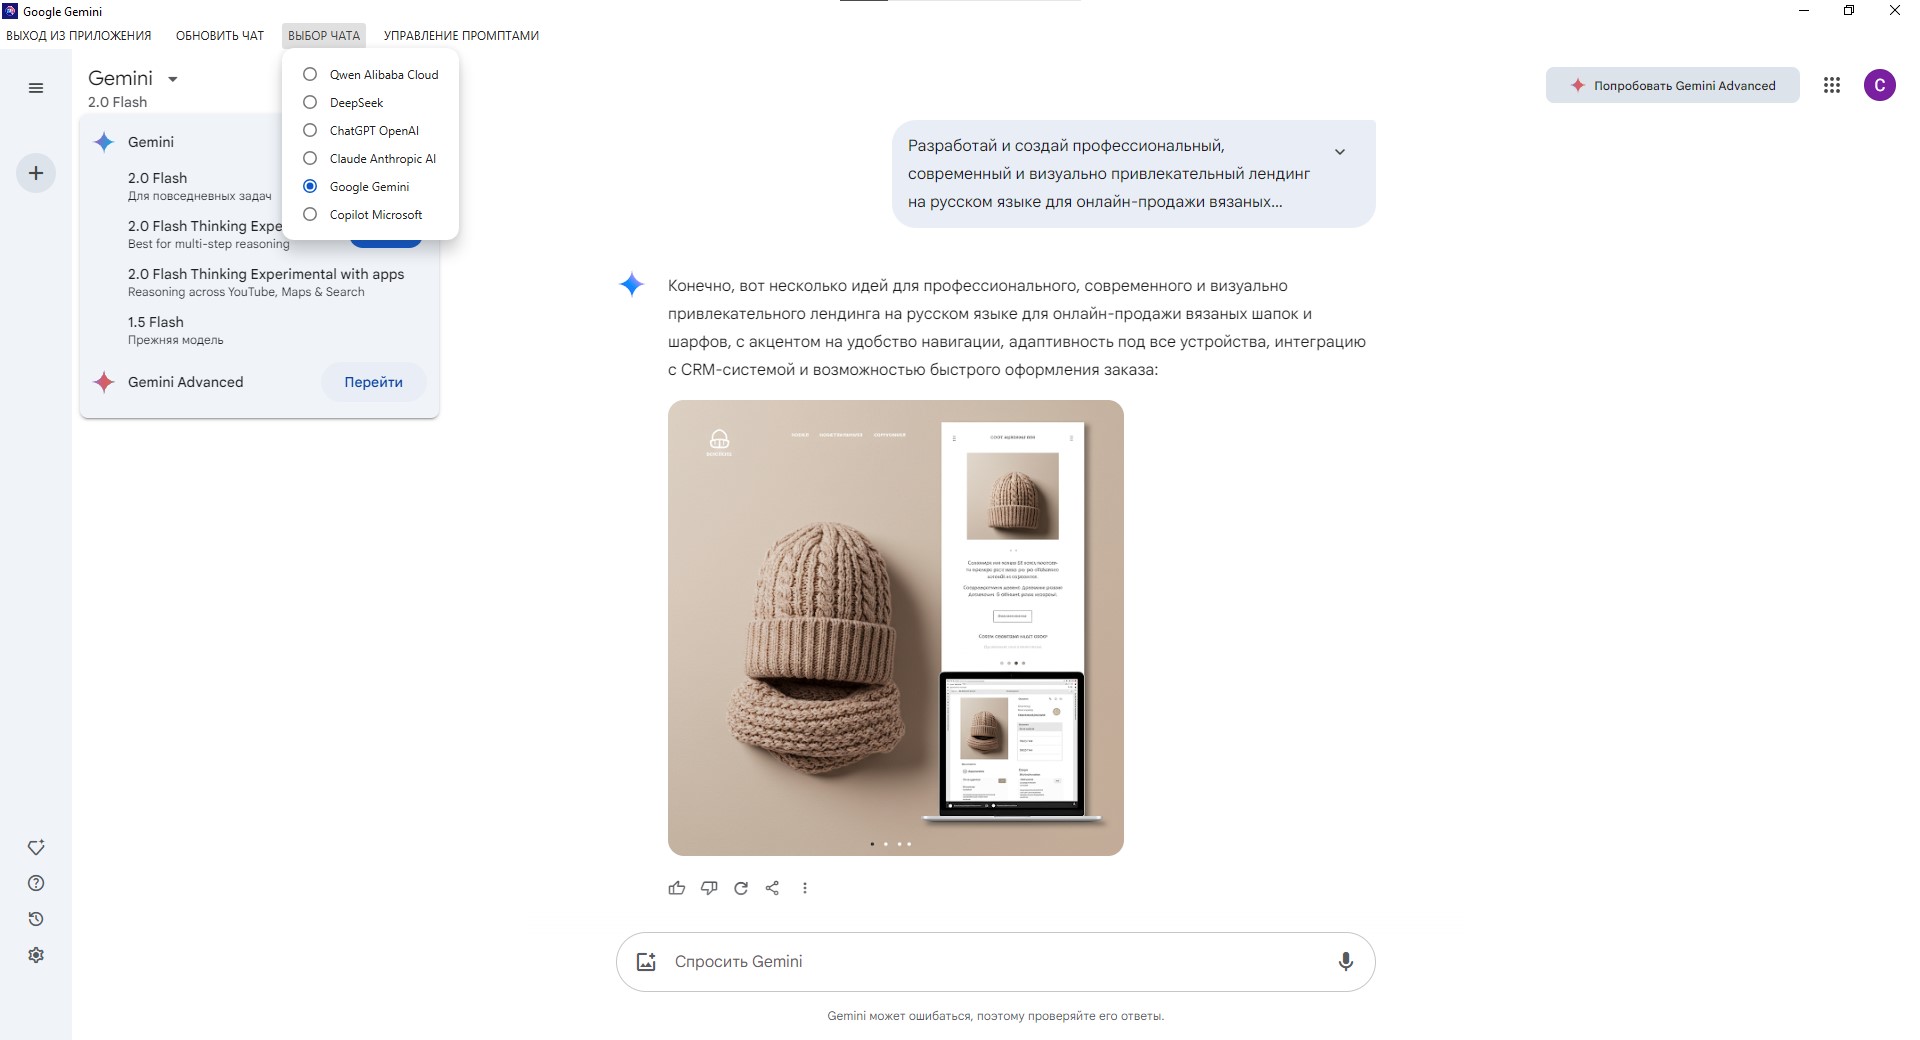
Task: Click the Перейти button for Gemini Advanced
Action: [x=373, y=382]
